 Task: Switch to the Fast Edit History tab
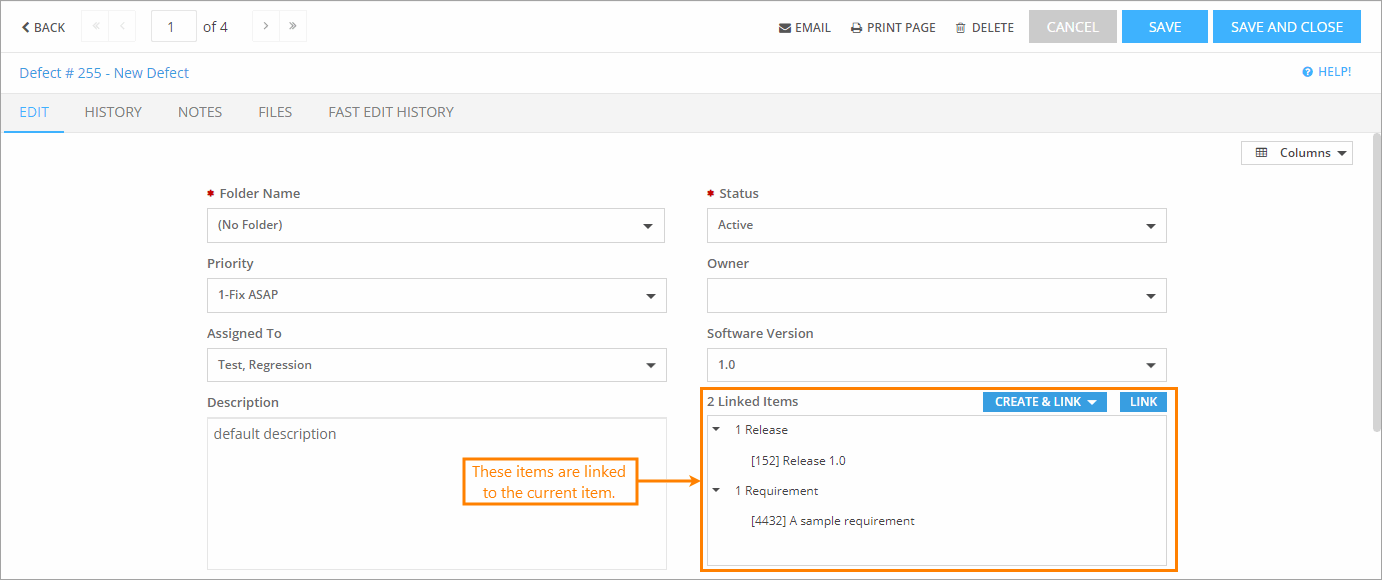[x=390, y=112]
